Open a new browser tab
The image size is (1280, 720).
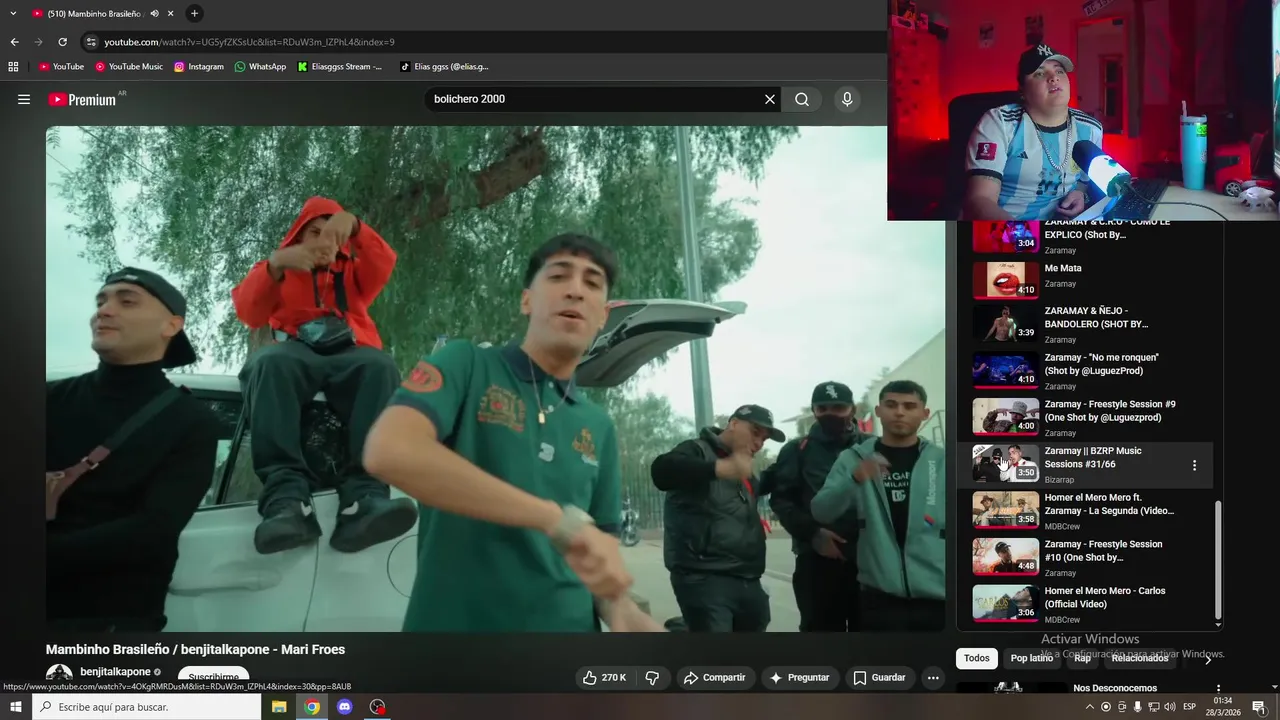[x=194, y=13]
